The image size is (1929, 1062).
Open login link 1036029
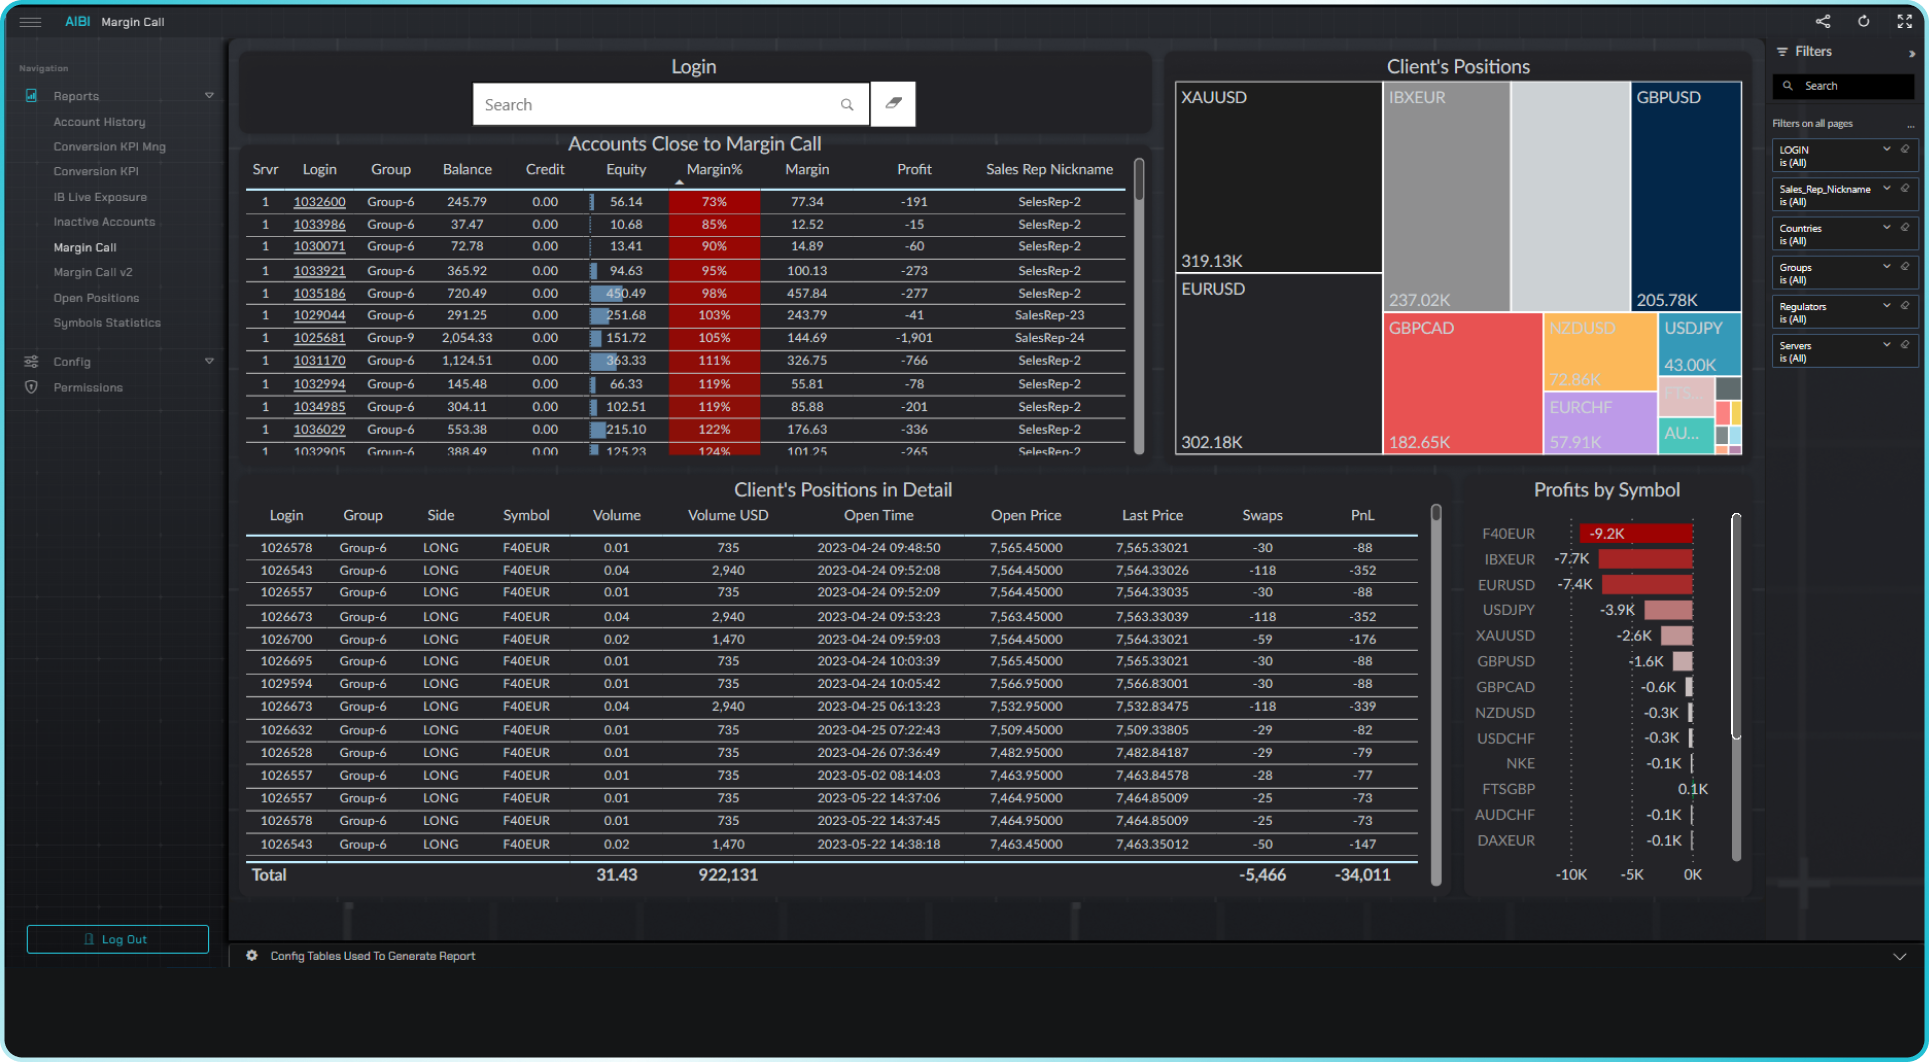(319, 430)
